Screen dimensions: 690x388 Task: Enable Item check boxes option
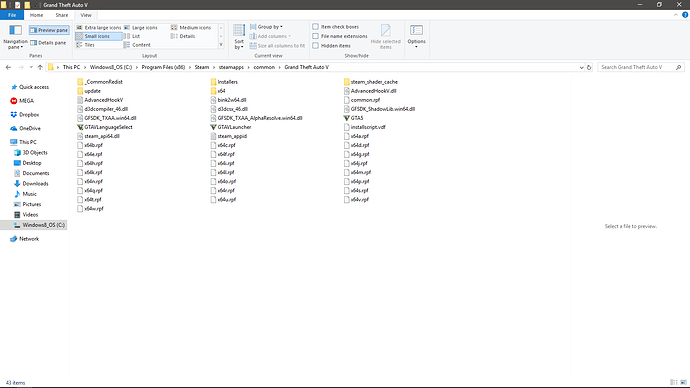coord(336,27)
